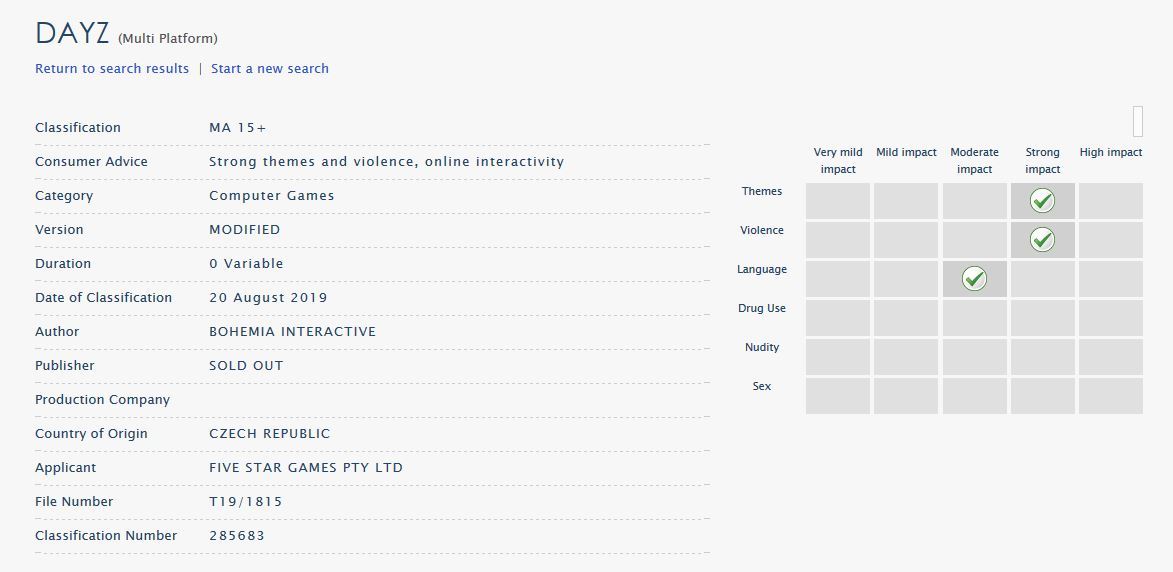Click the MA 15+ classification value
1173x572 pixels.
[238, 128]
